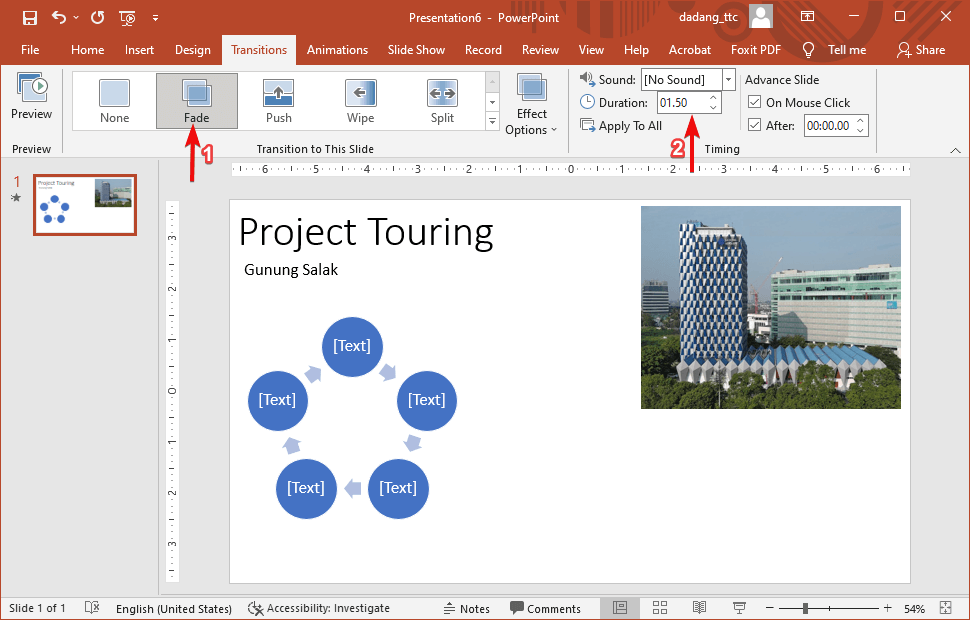The image size is (970, 620).
Task: Apply the Push transition
Action: click(278, 100)
